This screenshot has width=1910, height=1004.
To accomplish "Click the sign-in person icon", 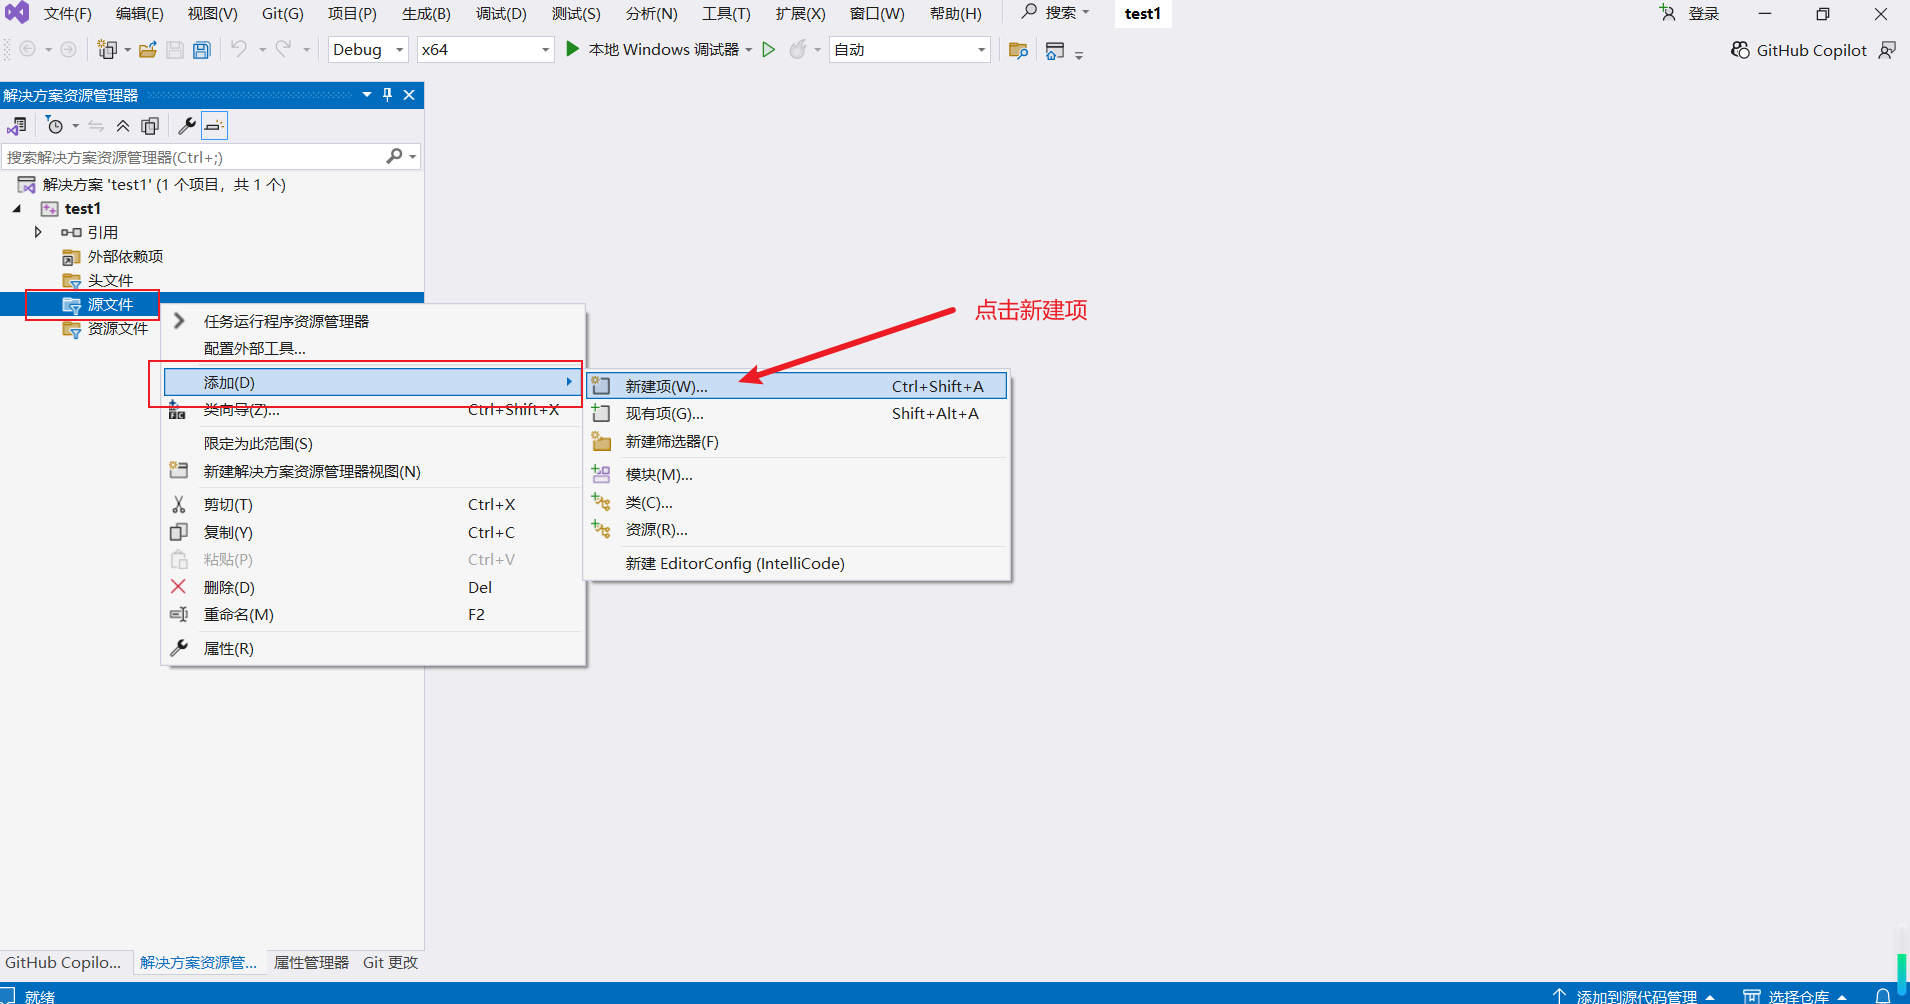I will point(1667,13).
